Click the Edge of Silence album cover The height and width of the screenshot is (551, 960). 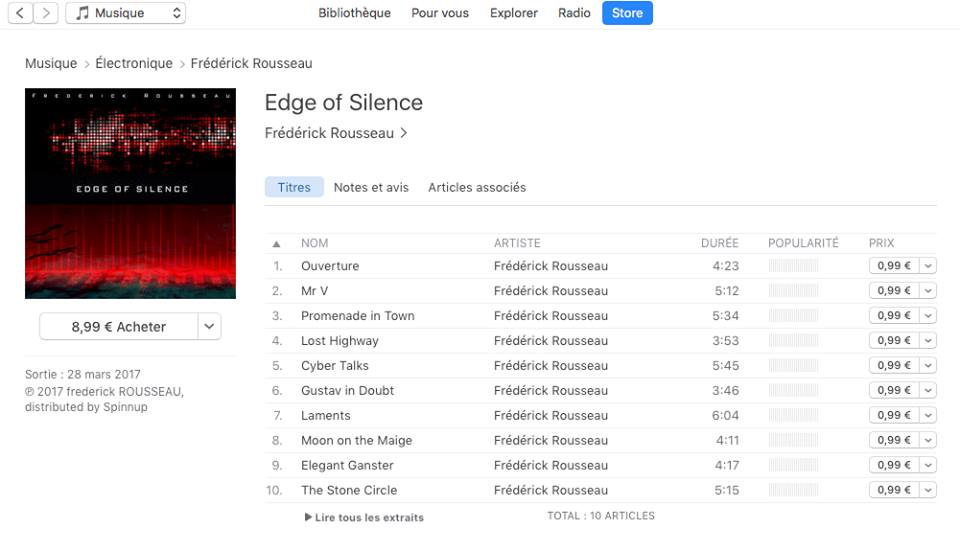[x=130, y=193]
